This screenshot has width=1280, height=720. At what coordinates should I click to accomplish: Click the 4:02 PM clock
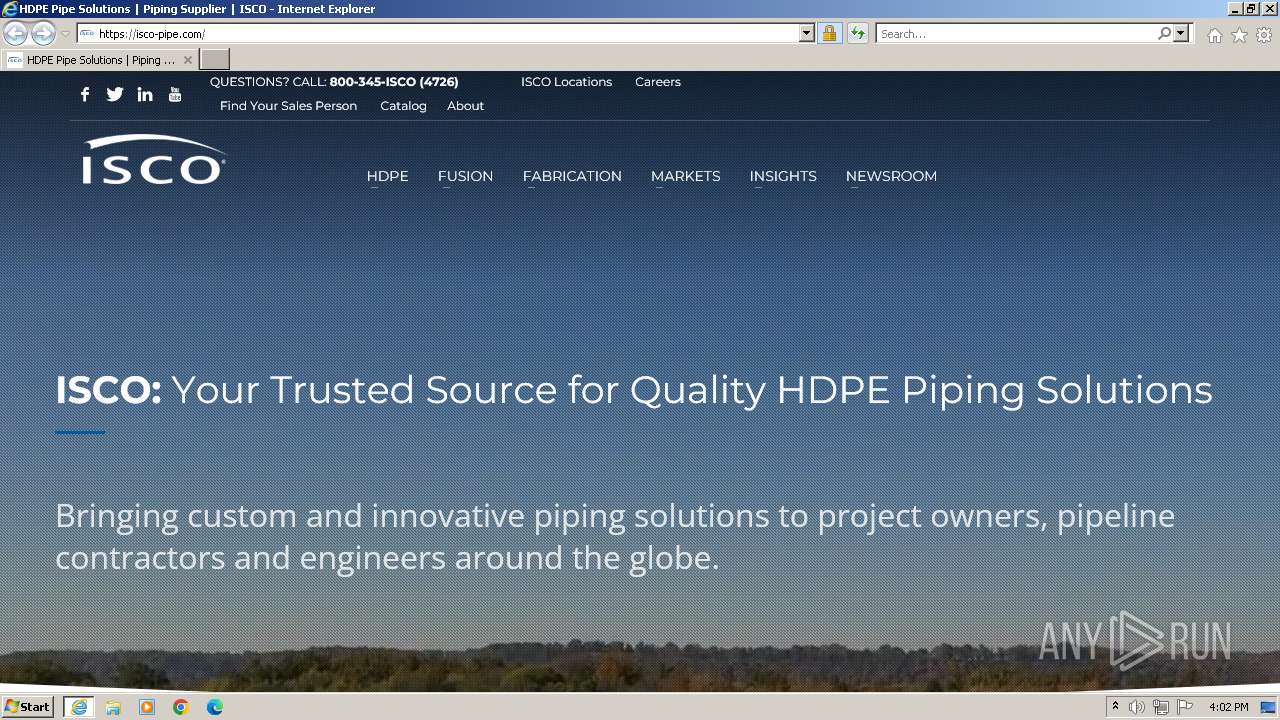click(x=1228, y=707)
